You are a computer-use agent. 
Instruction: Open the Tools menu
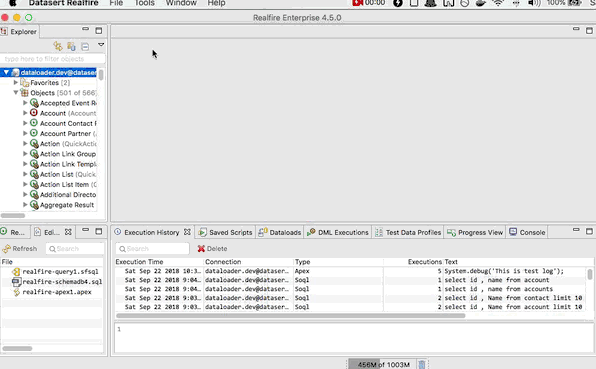coord(144,3)
